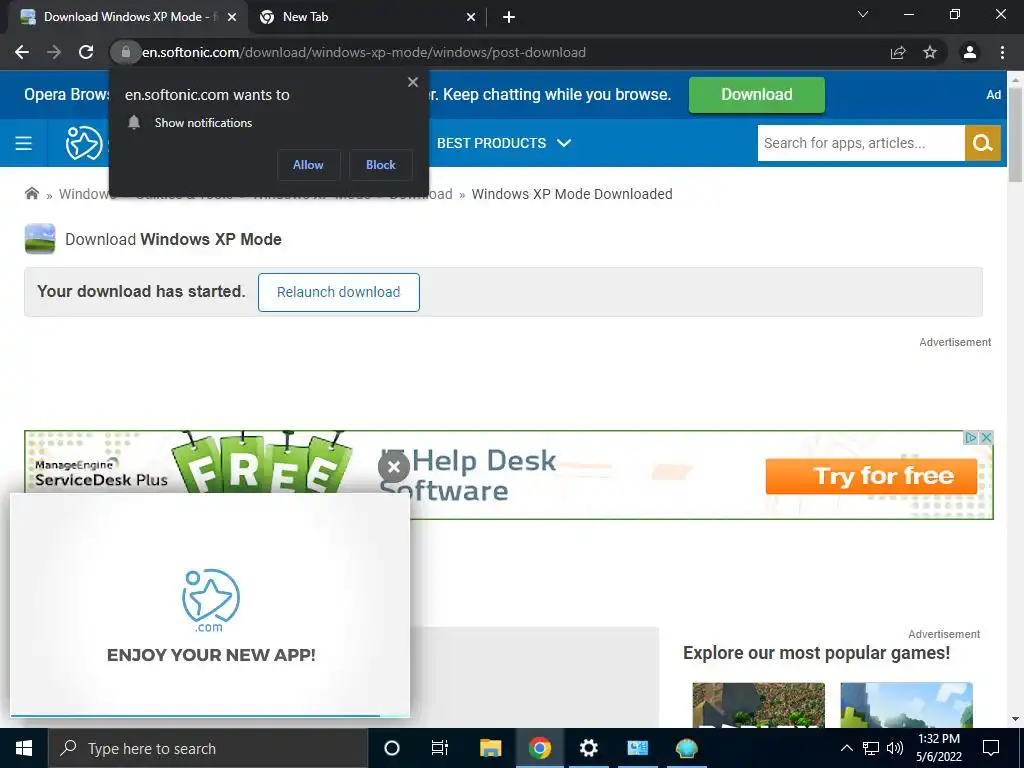Go back to the previous page
The image size is (1024, 768).
[x=22, y=52]
